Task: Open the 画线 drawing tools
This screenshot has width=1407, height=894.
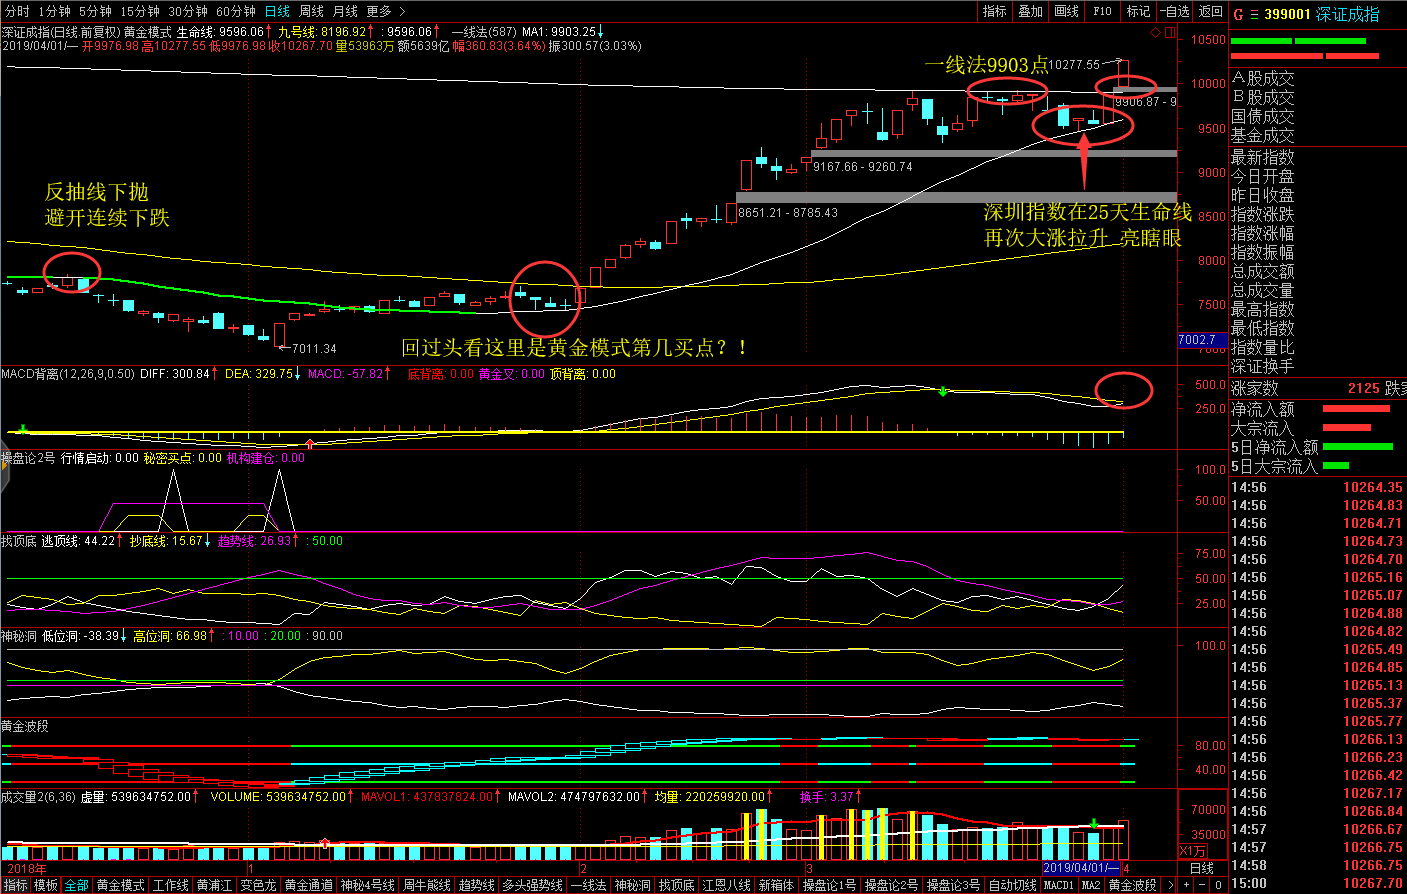Action: pos(1067,11)
